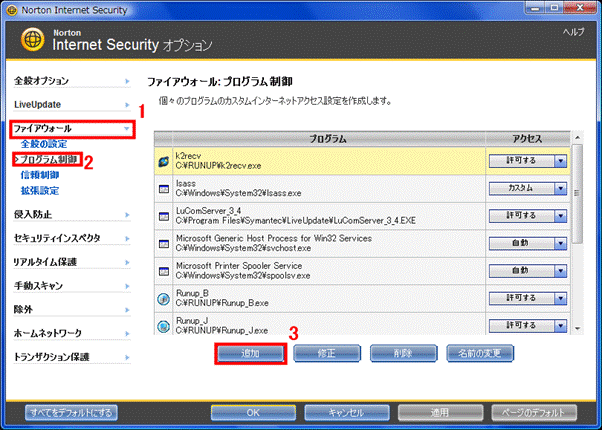Click the Norton globe logo in header
This screenshot has height=430, width=602.
click(32, 40)
